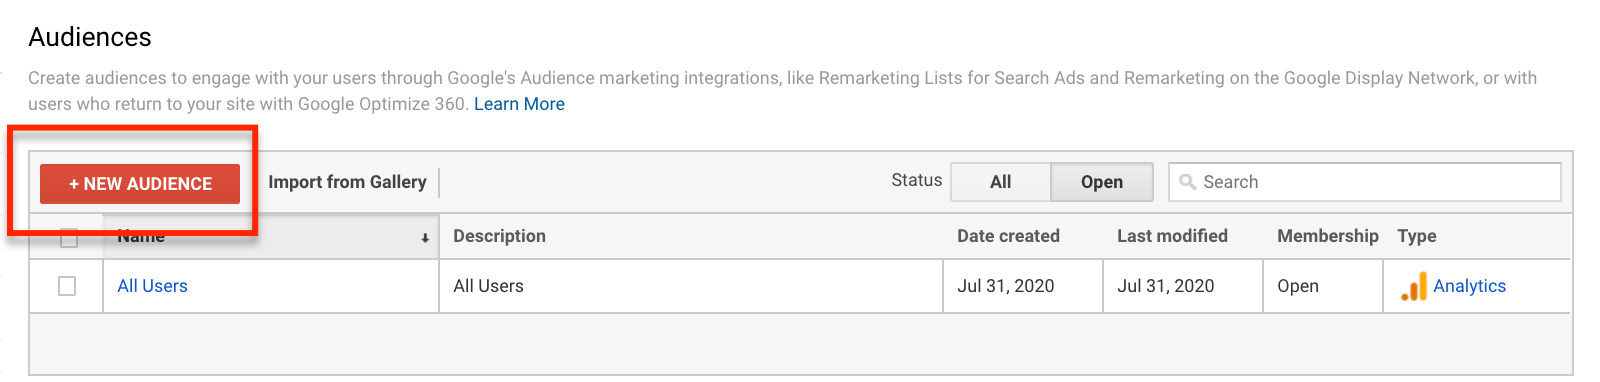1600x382 pixels.
Task: Click the + NEW AUDIENCE button
Action: [x=140, y=184]
